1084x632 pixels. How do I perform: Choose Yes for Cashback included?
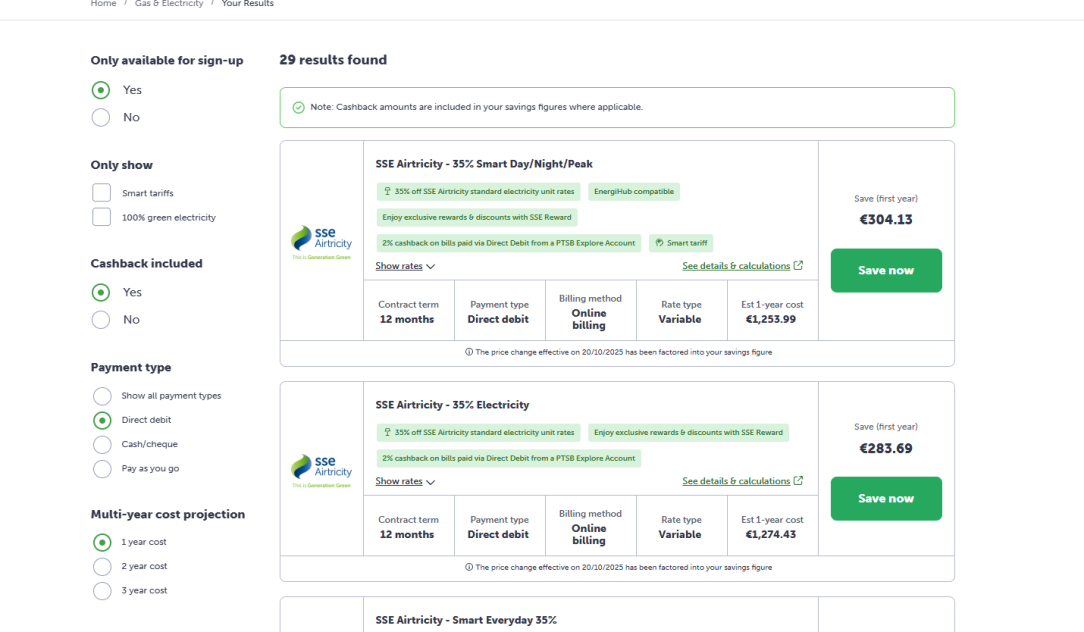(x=101, y=292)
